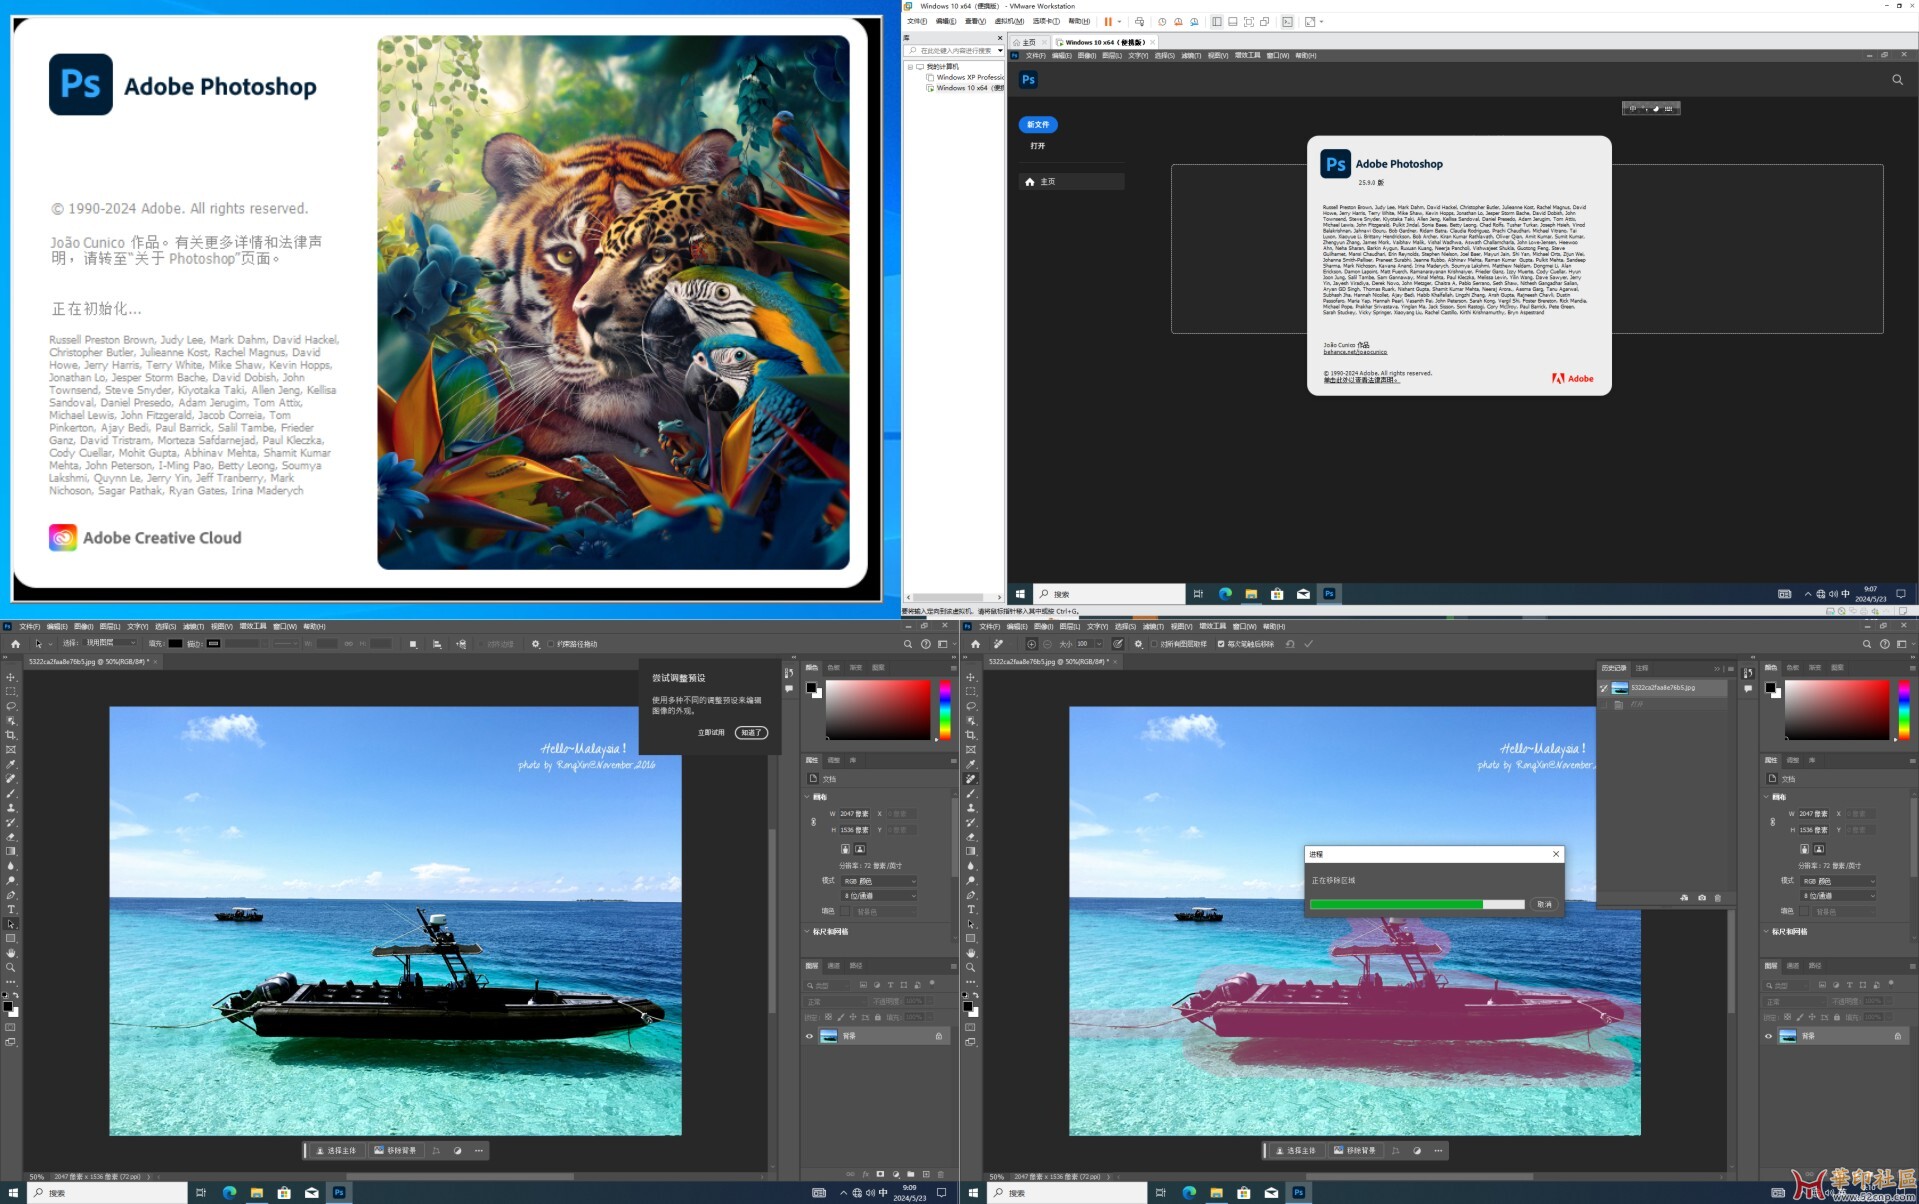Select the Eraser tool in left Photoshop window
The image size is (1919, 1204).
pos(11,837)
